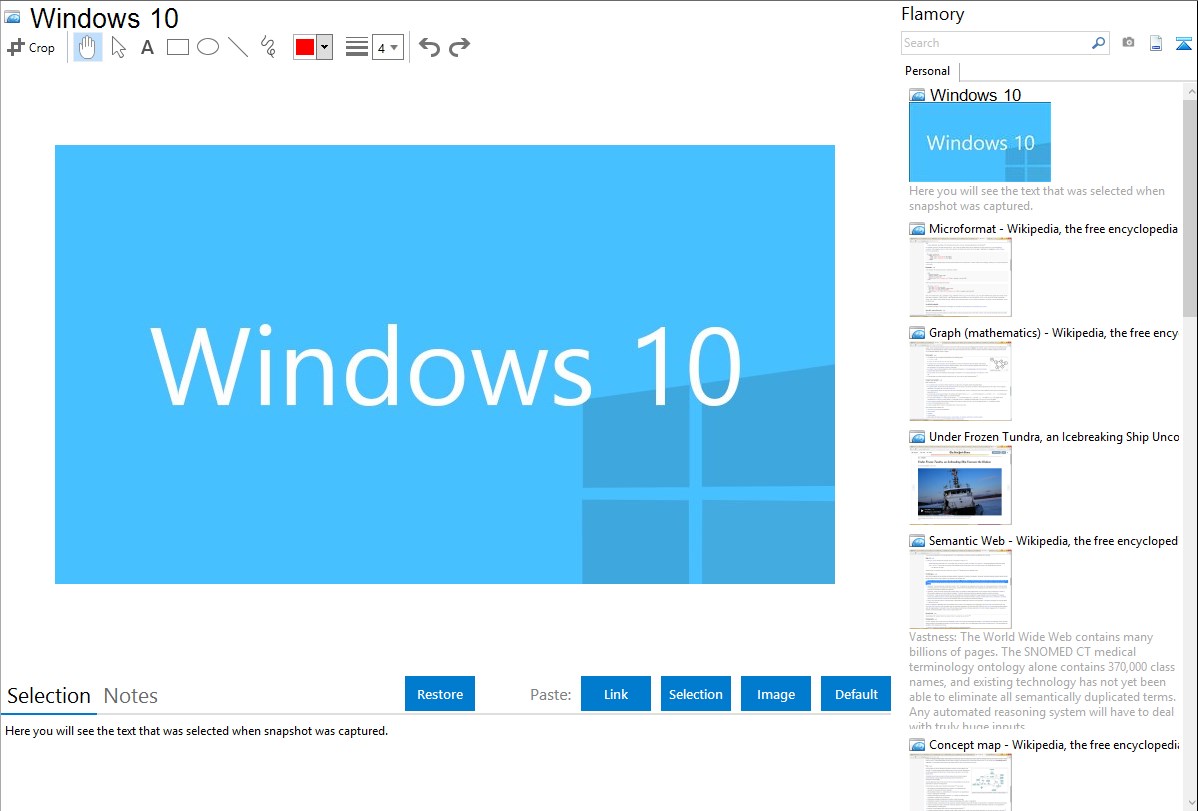Focus the Flamory Search field
This screenshot has height=811, width=1198.
[996, 43]
